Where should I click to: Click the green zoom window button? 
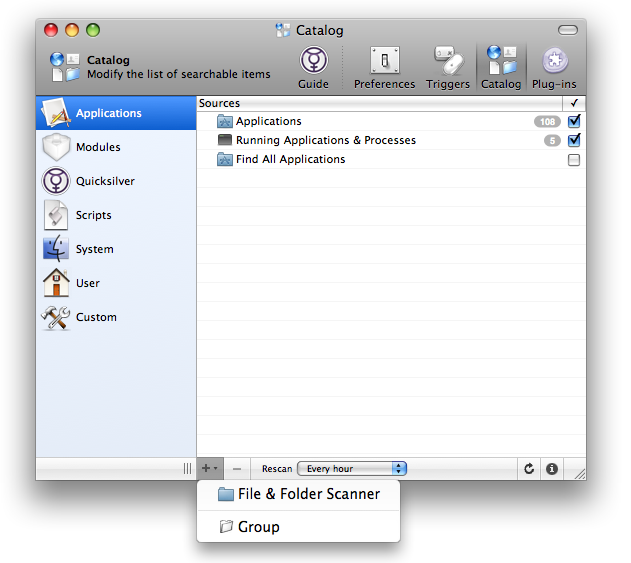pyautogui.click(x=93, y=30)
